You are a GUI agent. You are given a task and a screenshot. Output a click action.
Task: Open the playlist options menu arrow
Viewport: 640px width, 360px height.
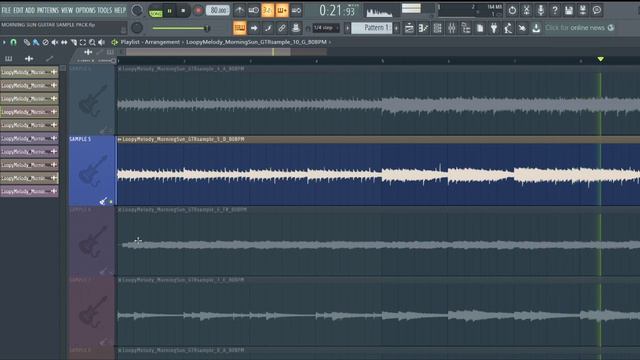pos(4,42)
